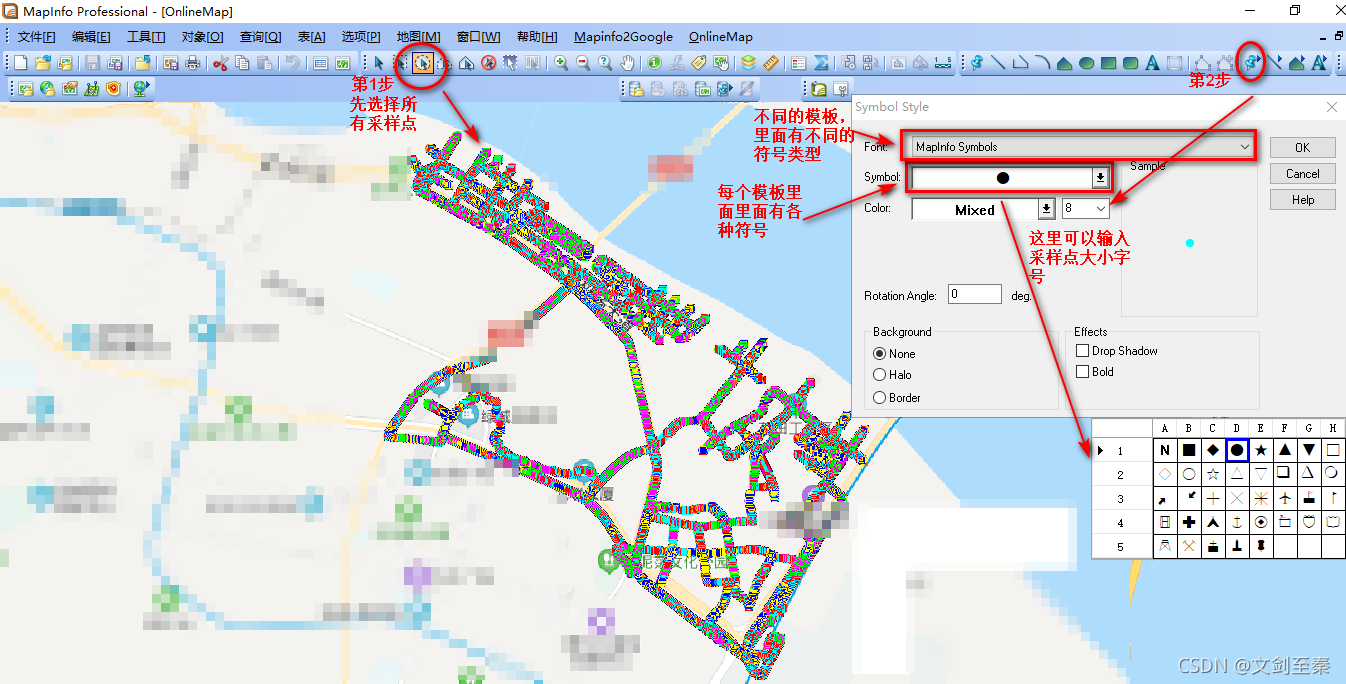Click OK in Symbol Style dialog

(x=1302, y=147)
